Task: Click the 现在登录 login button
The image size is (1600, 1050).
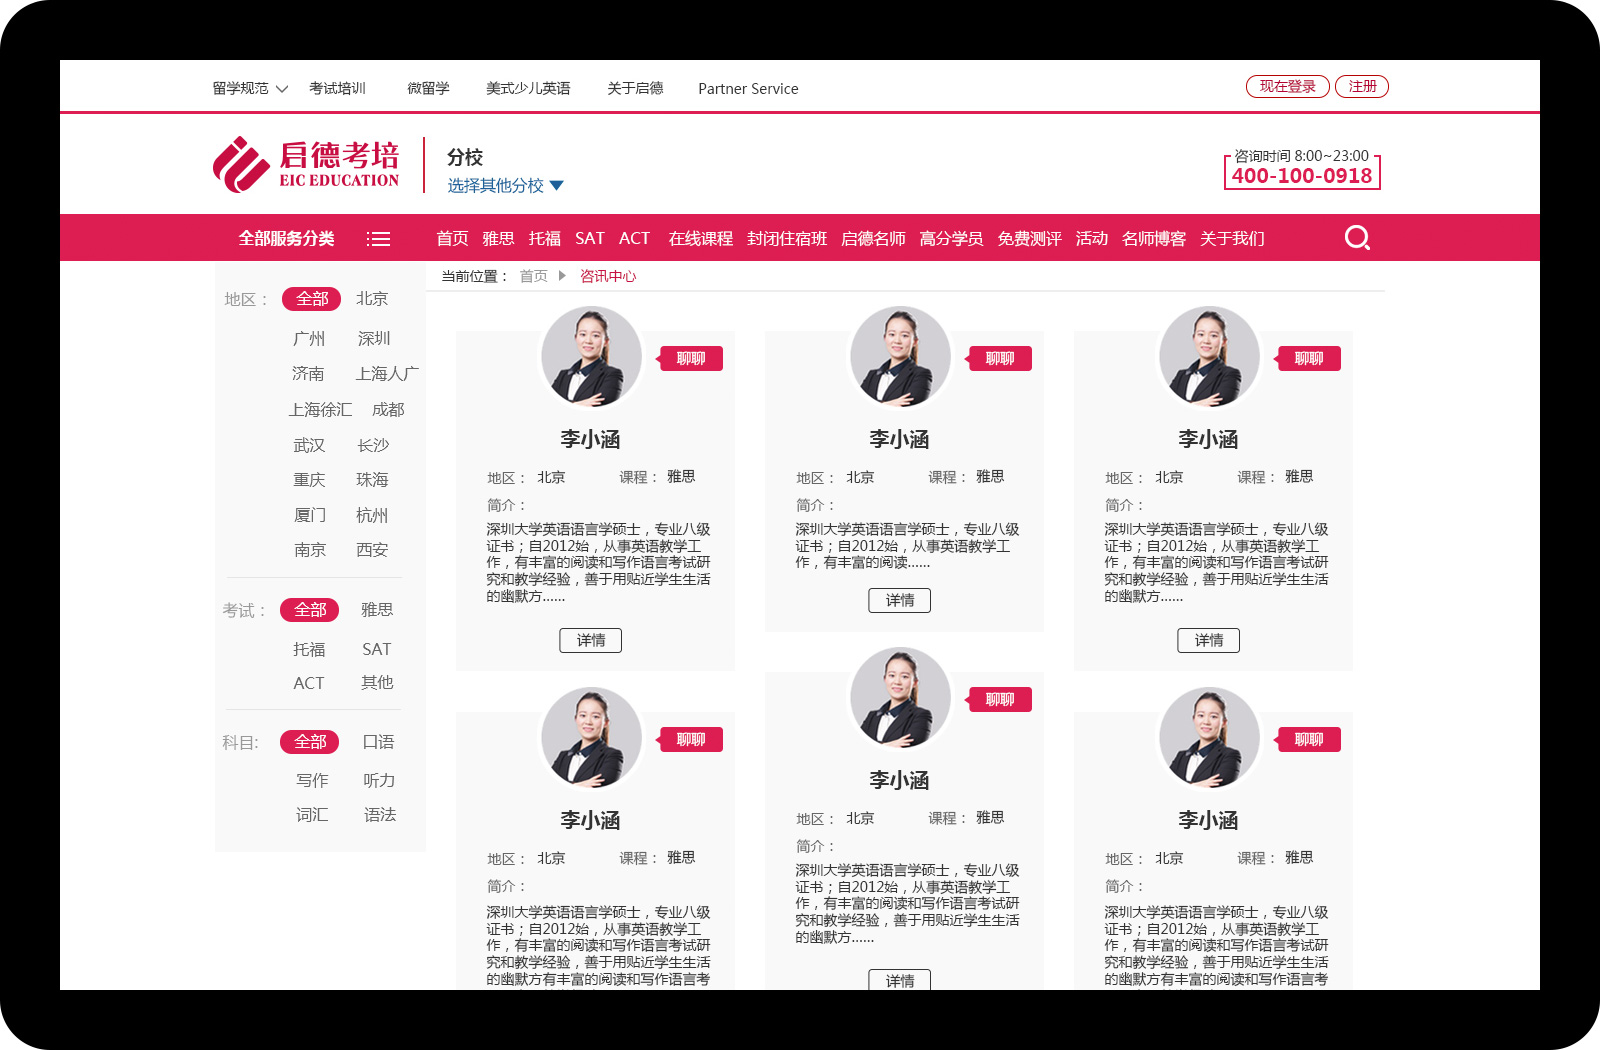Action: point(1288,87)
